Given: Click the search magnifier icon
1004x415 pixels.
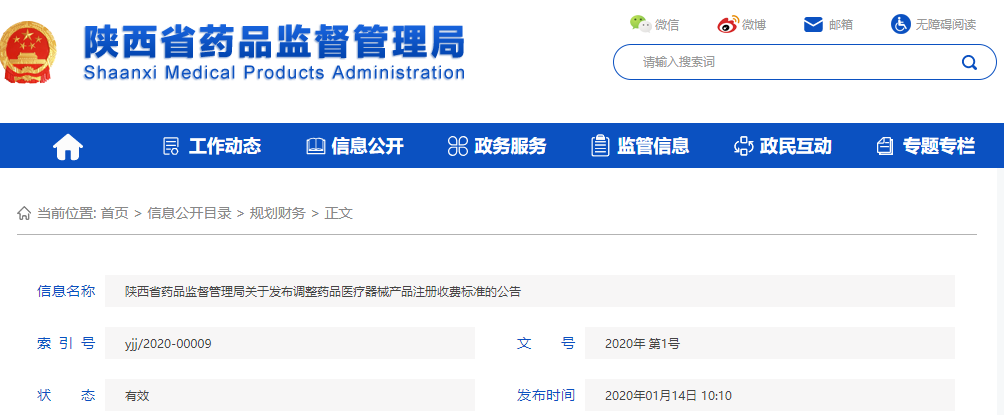Looking at the screenshot, I should tap(969, 62).
